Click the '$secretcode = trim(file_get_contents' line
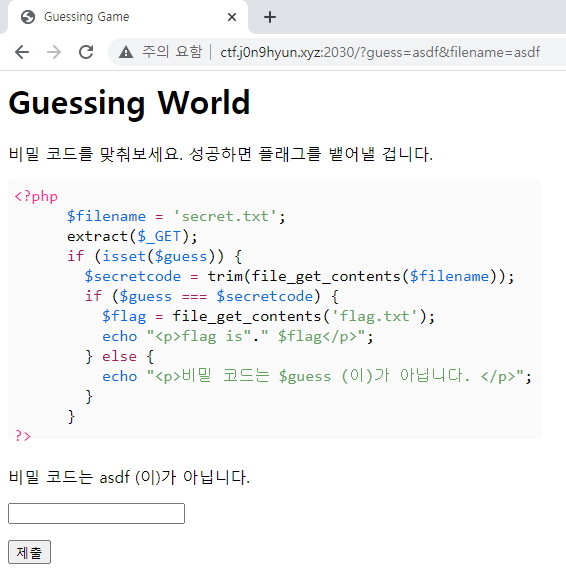The image size is (566, 581). [300, 276]
